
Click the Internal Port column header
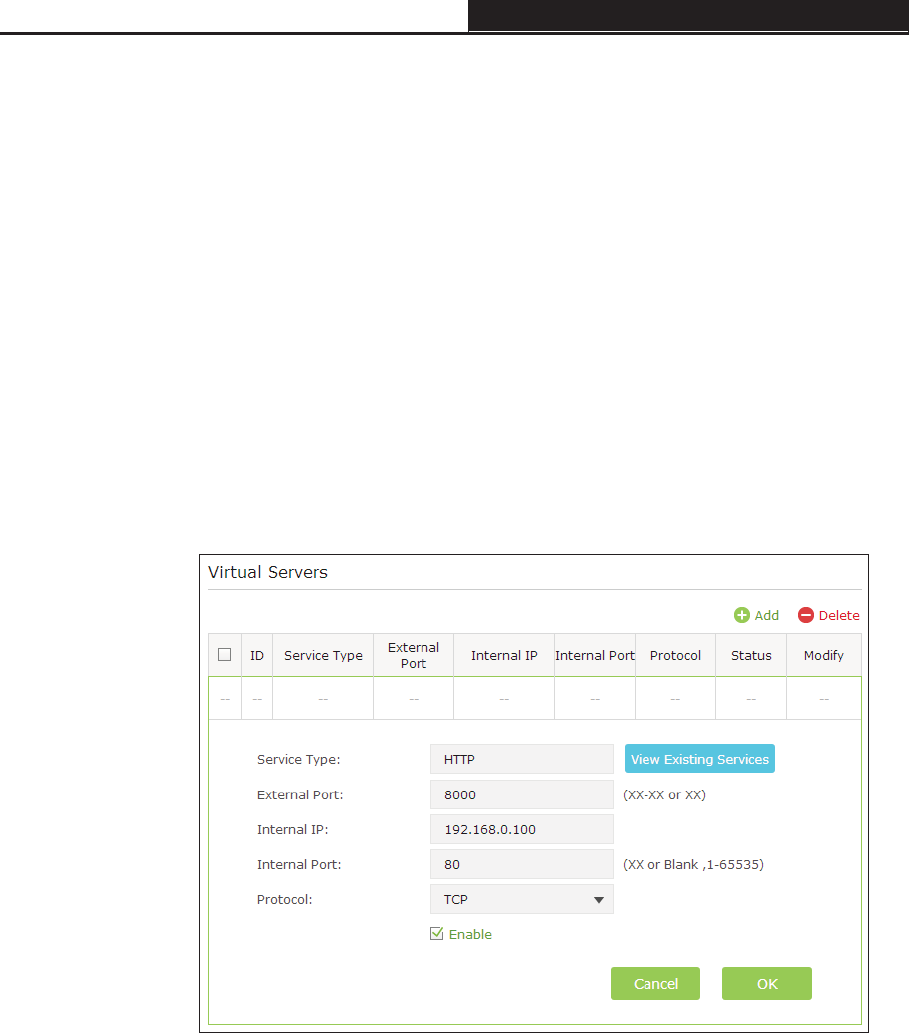[x=595, y=656]
